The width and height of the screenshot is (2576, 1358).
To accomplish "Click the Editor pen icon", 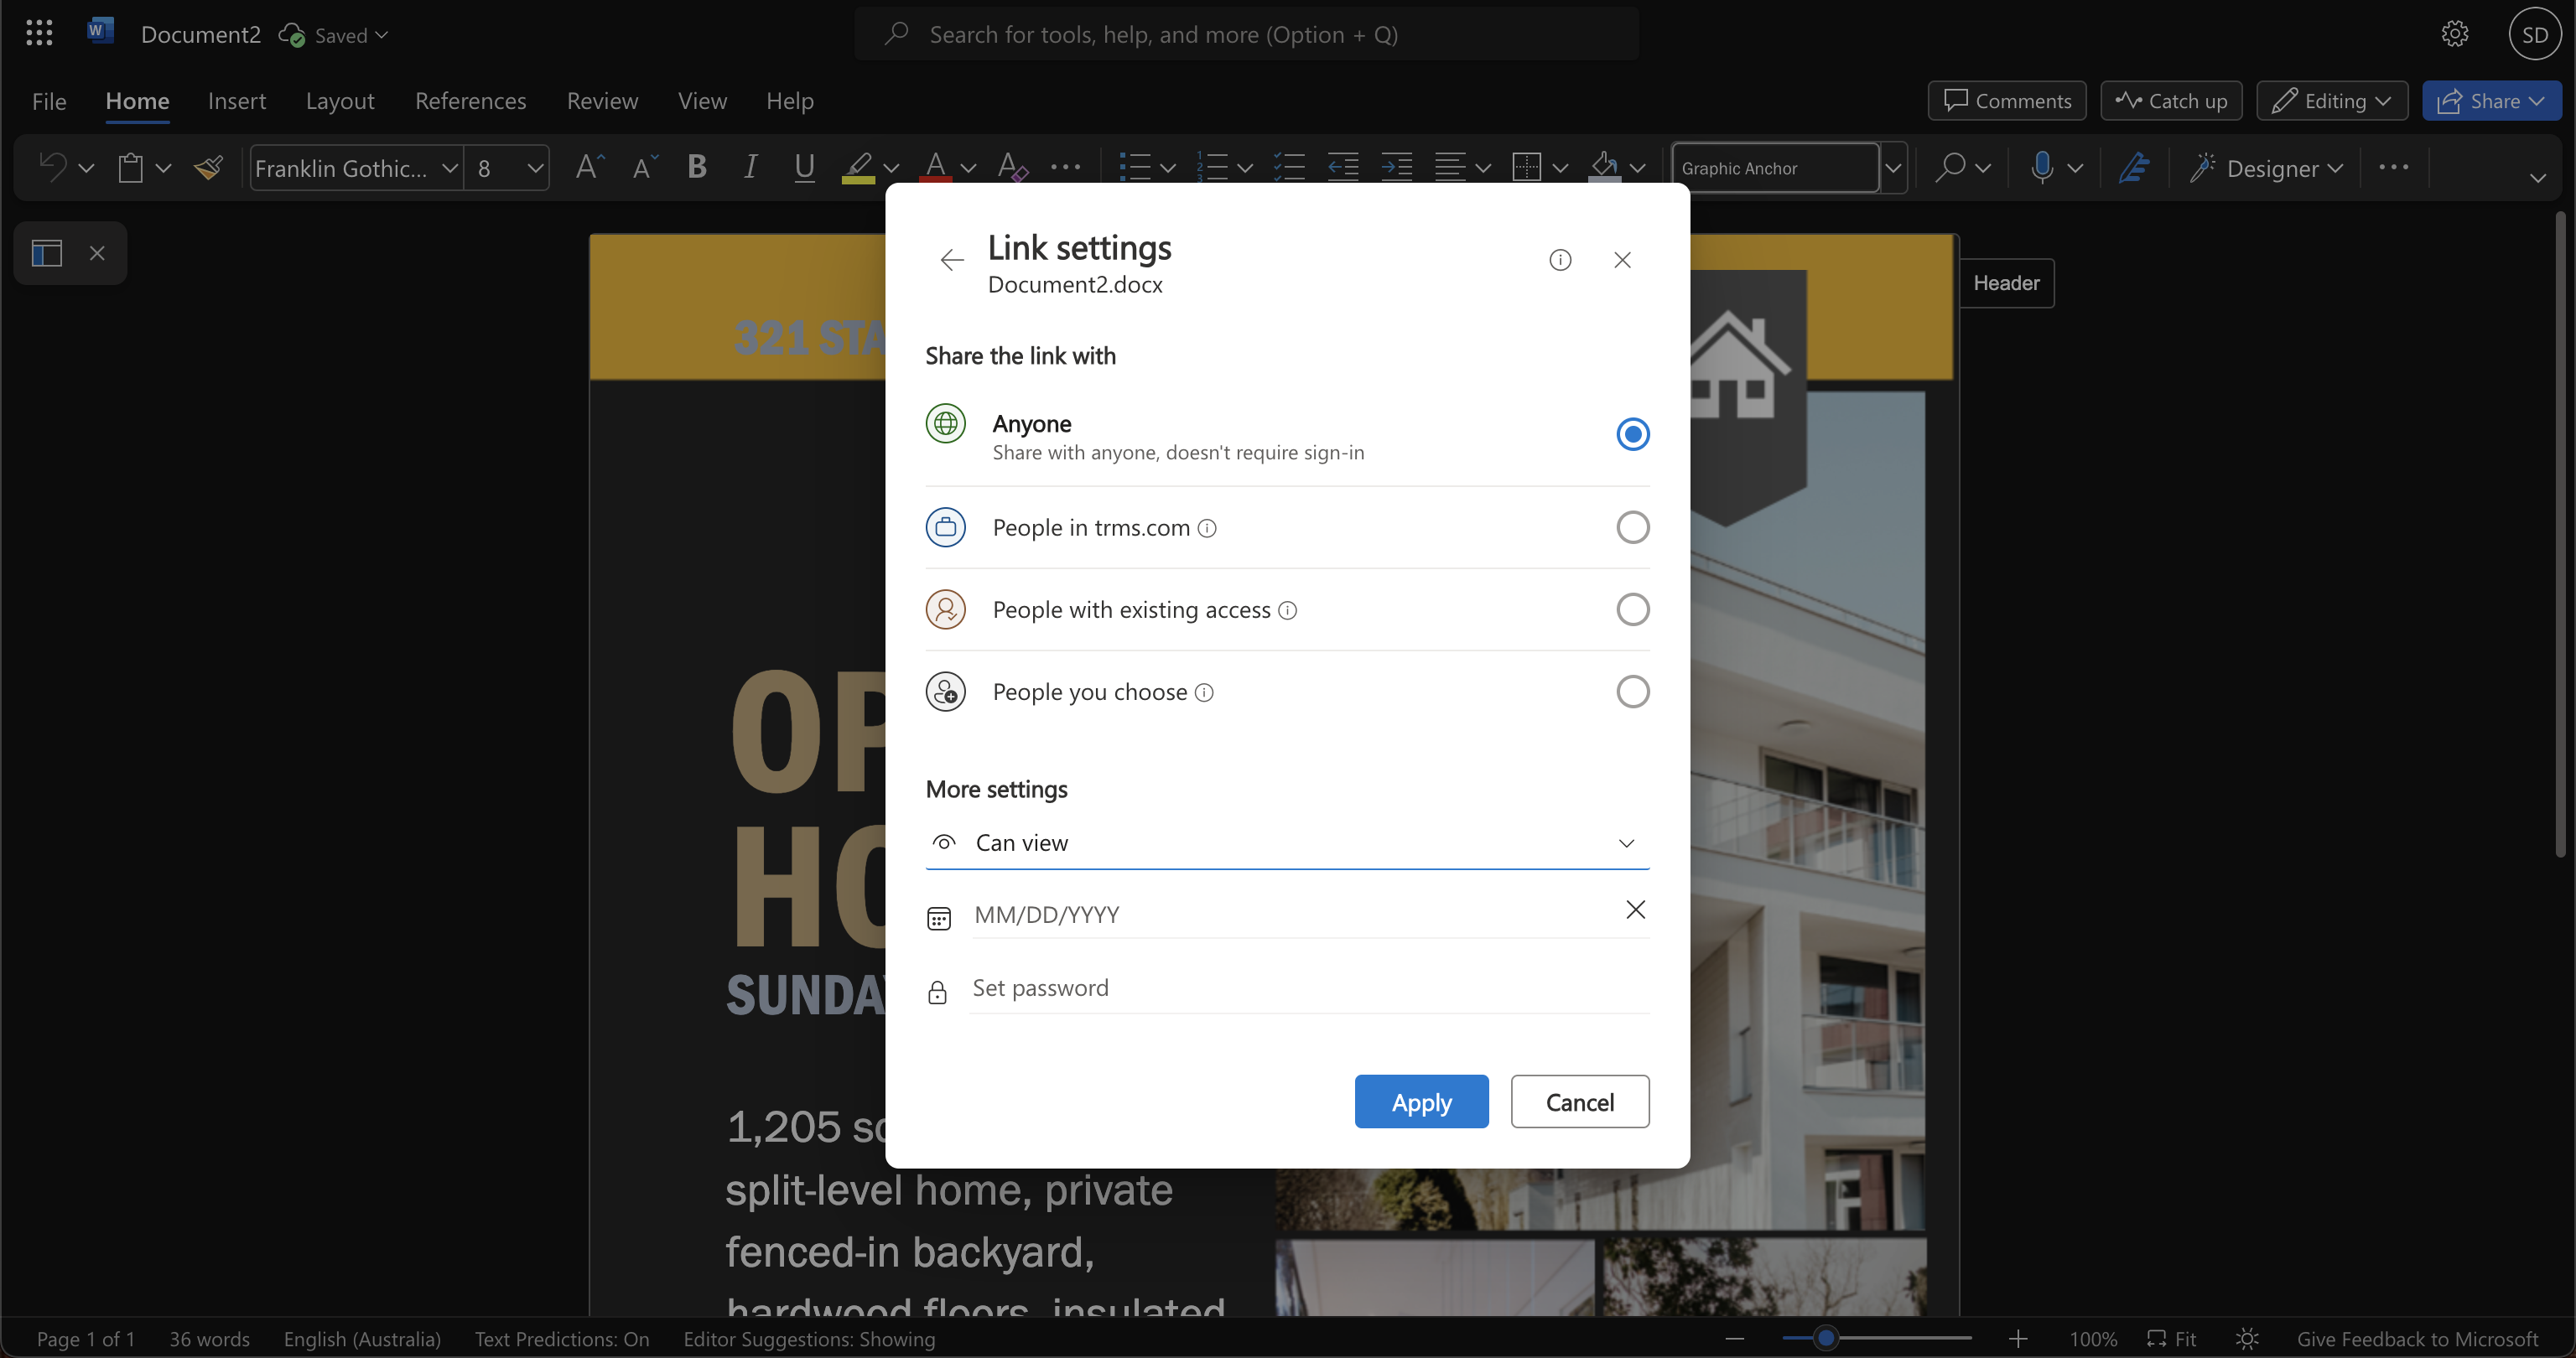I will pos(2134,167).
